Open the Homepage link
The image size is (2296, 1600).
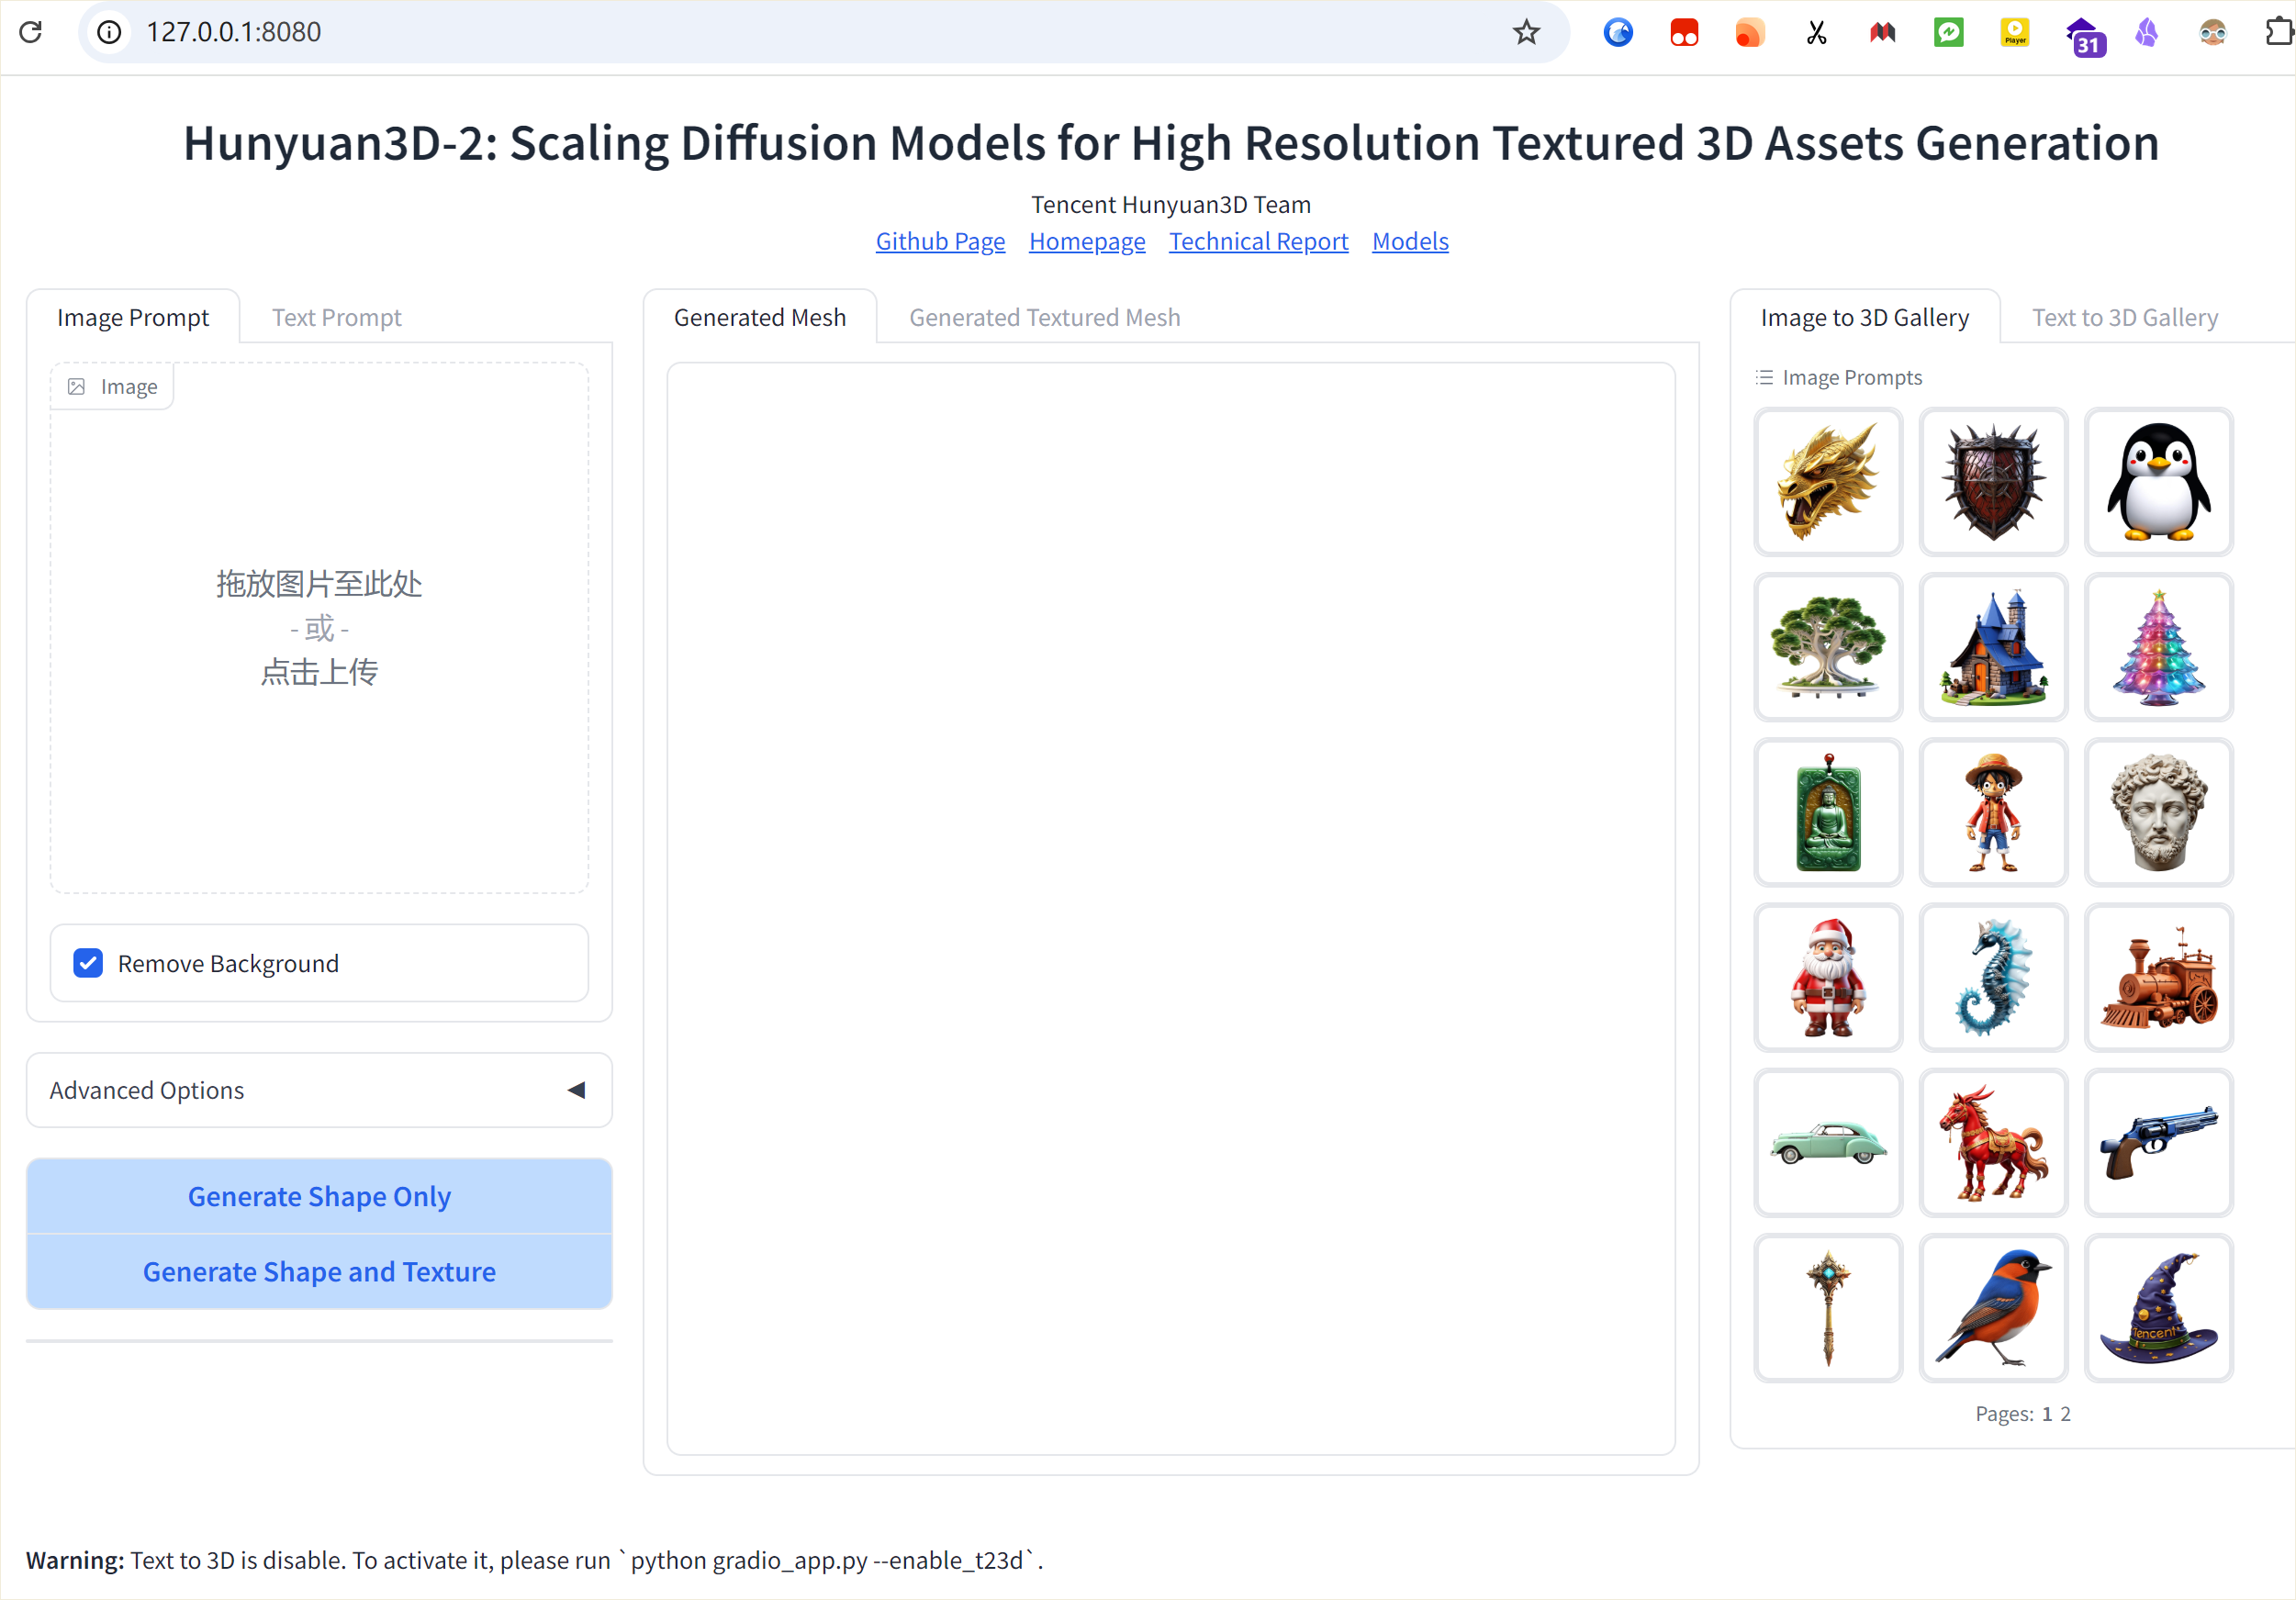point(1087,241)
